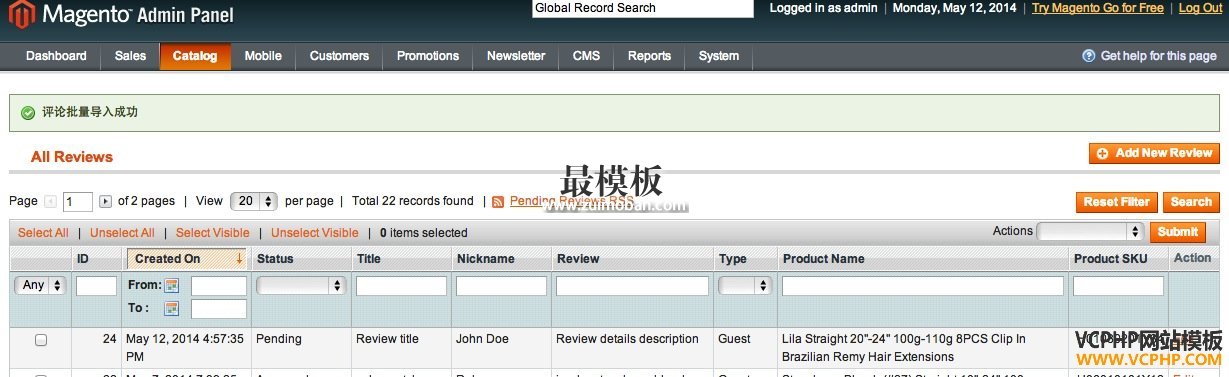1229x377 pixels.
Task: Sort by the Created On column header
Action: (186, 259)
